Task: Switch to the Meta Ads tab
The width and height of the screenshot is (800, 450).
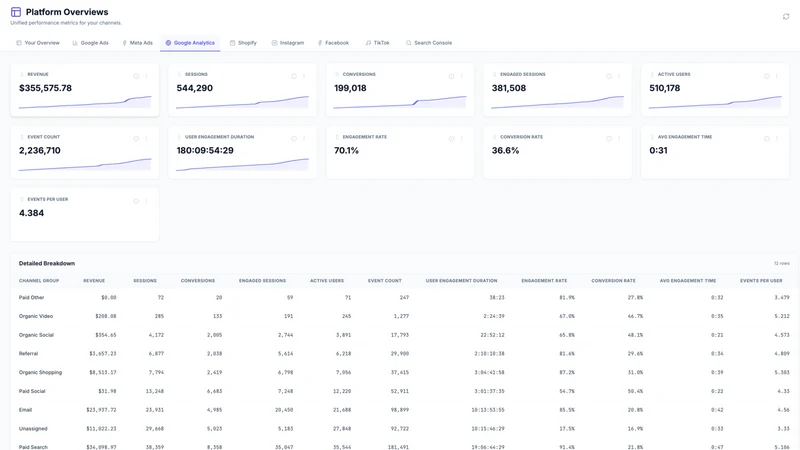Action: pyautogui.click(x=138, y=43)
